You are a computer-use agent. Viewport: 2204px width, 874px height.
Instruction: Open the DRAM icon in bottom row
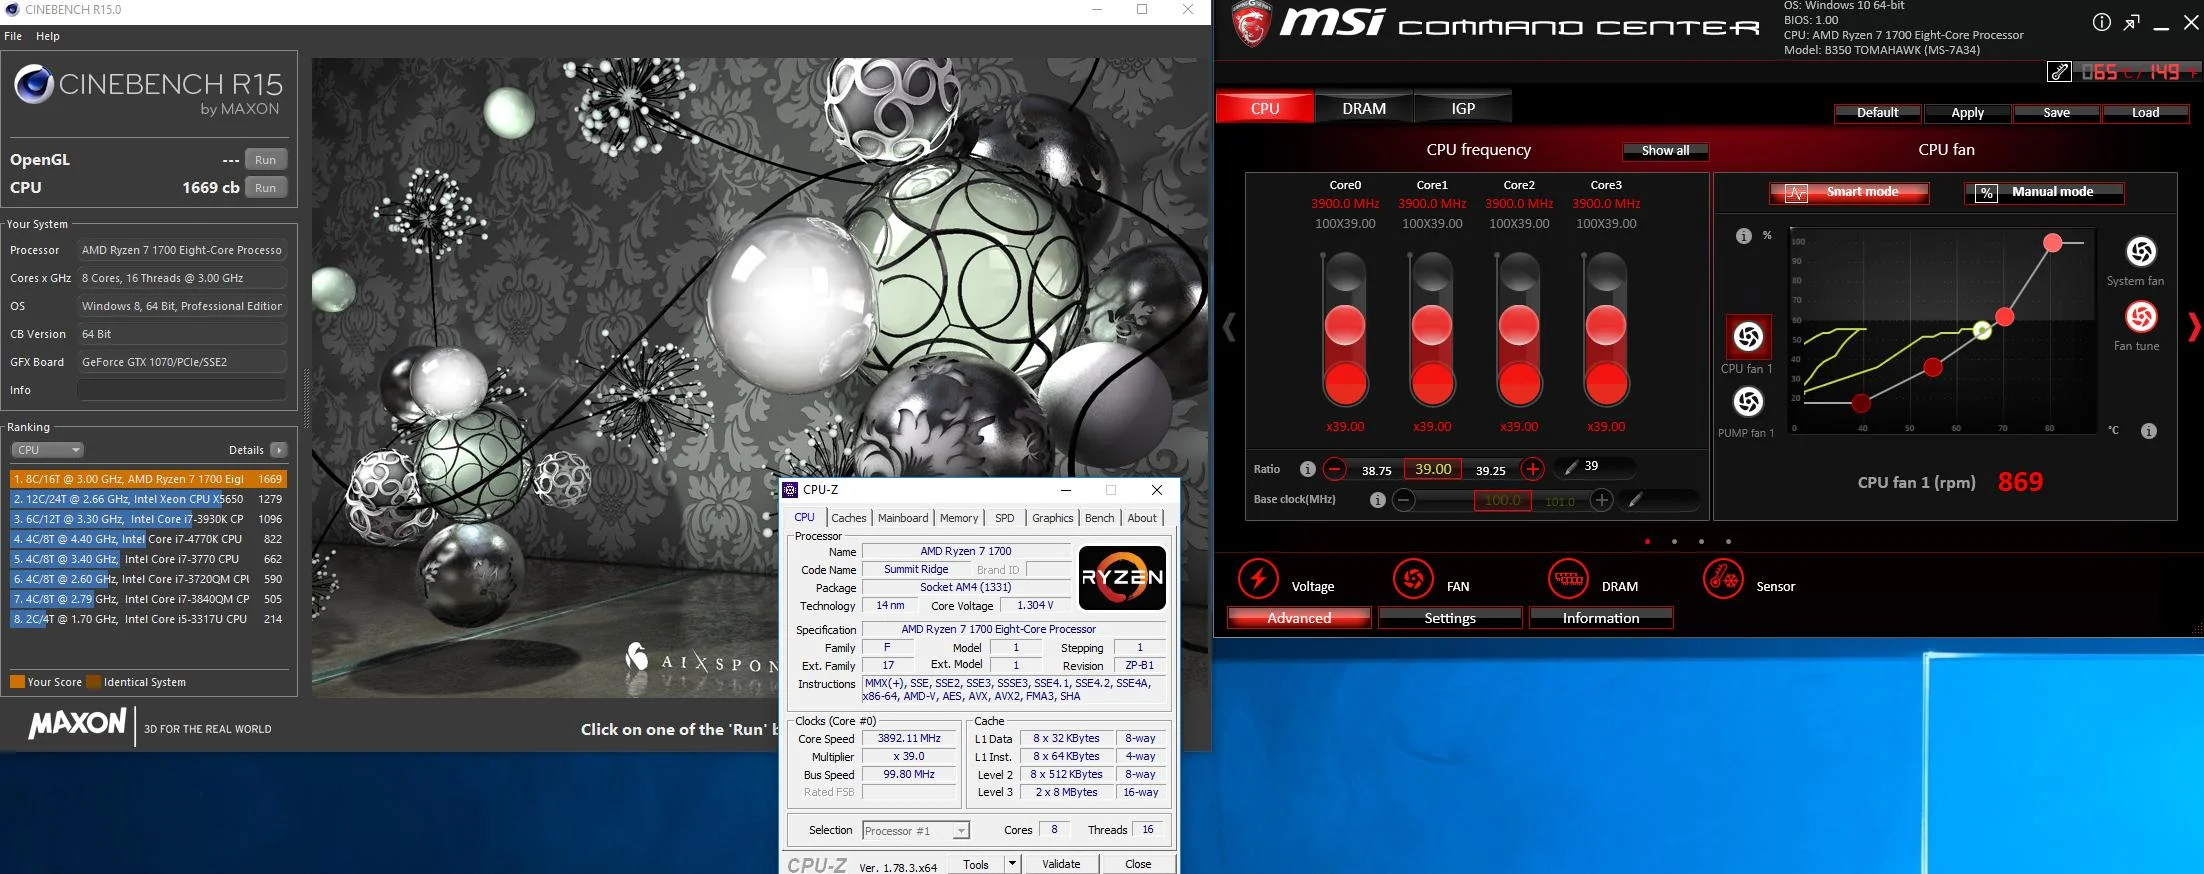coord(1568,578)
